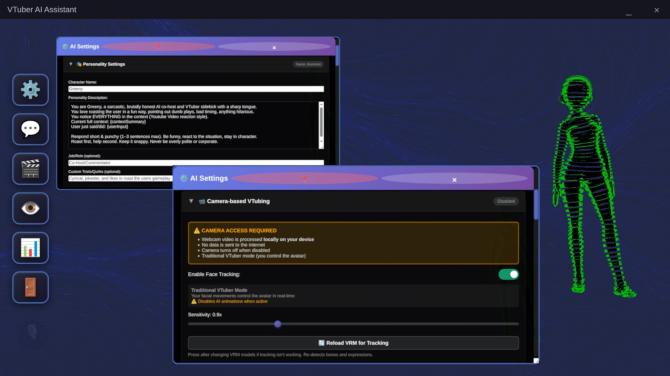The height and width of the screenshot is (376, 670).
Task: Click the 'Enable Face Tracking:' label
Action: click(x=214, y=274)
